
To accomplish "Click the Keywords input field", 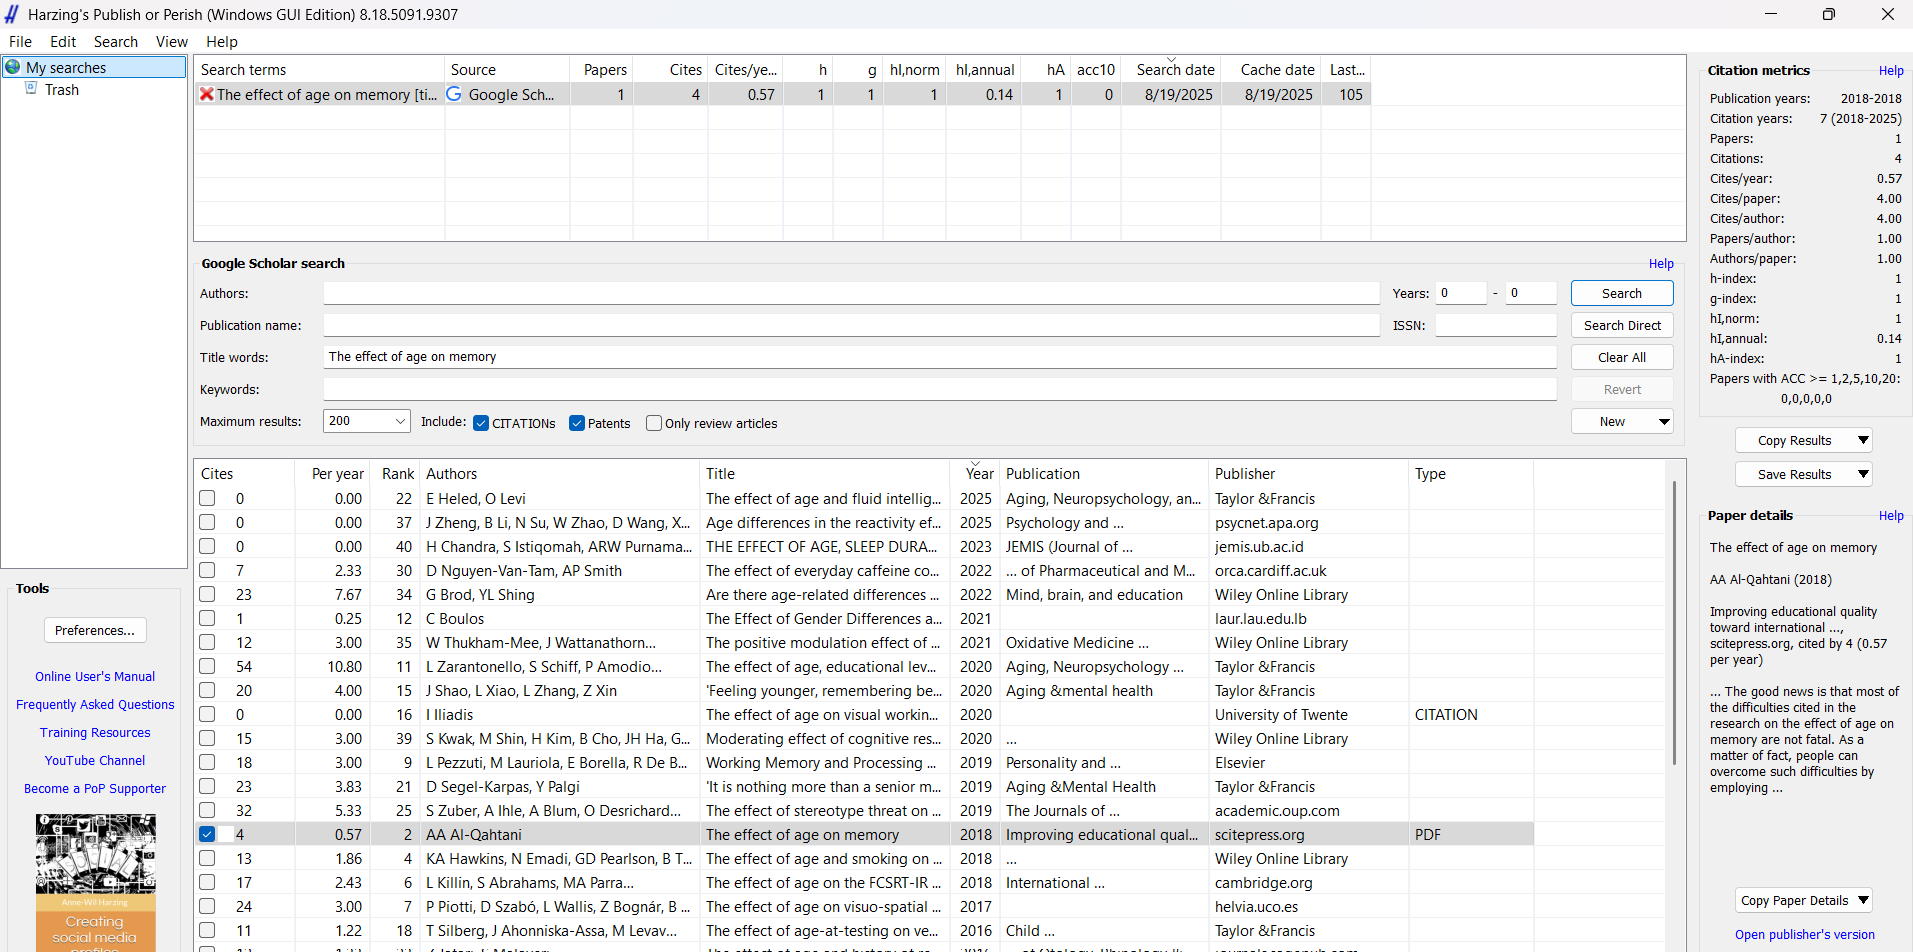I will pos(939,389).
